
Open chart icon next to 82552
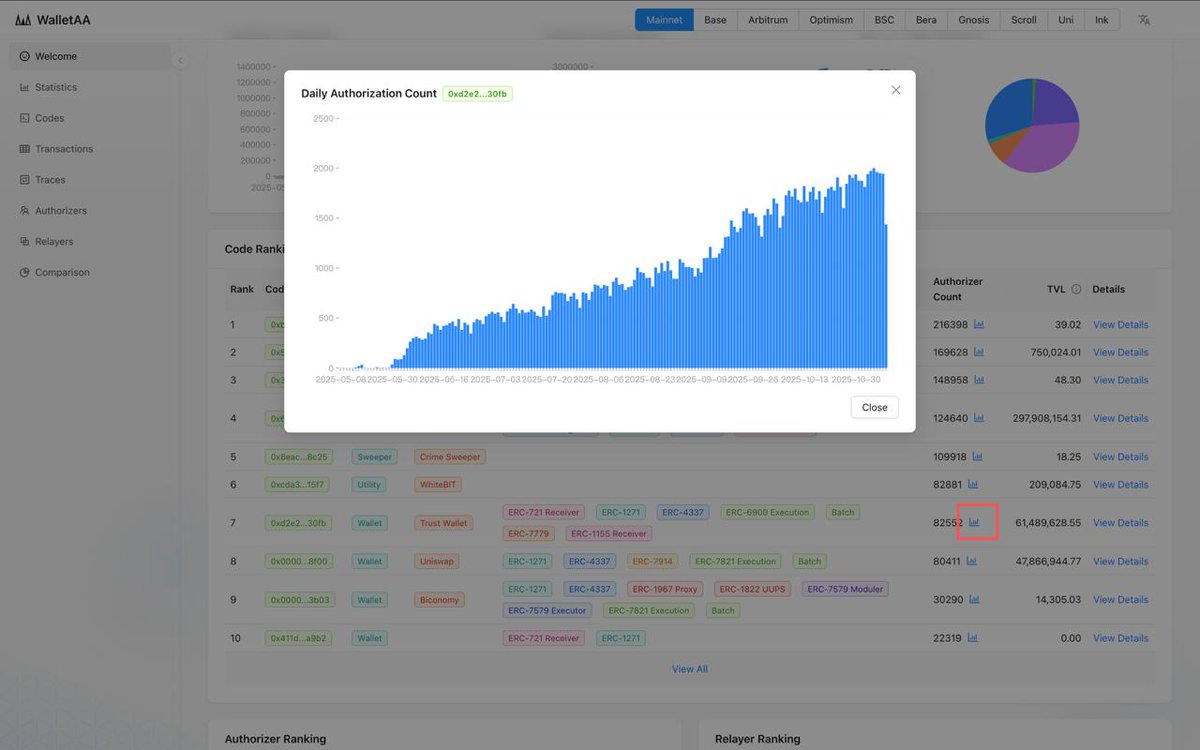click(974, 522)
